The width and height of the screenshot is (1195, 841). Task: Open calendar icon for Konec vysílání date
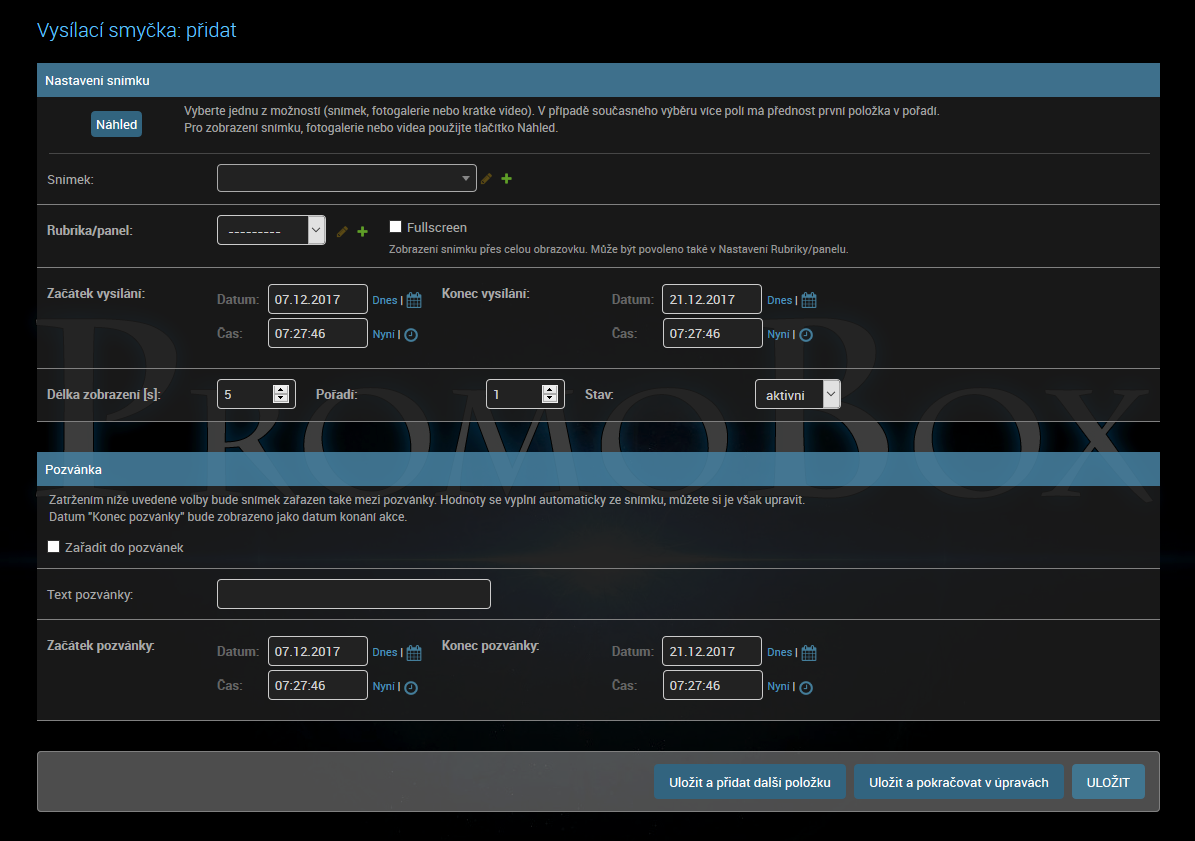tap(809, 300)
